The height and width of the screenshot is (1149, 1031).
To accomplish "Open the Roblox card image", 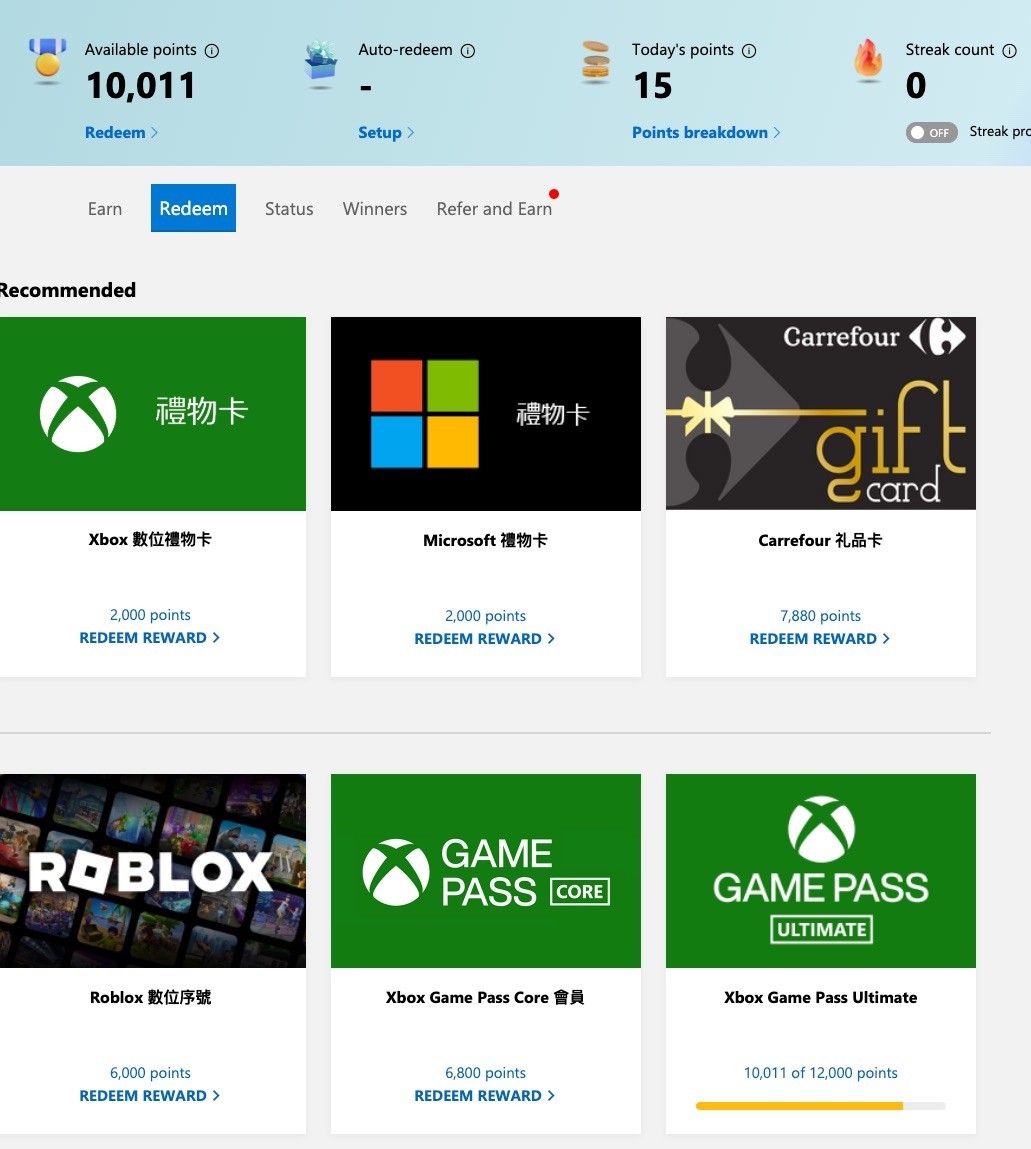I will [x=152, y=871].
